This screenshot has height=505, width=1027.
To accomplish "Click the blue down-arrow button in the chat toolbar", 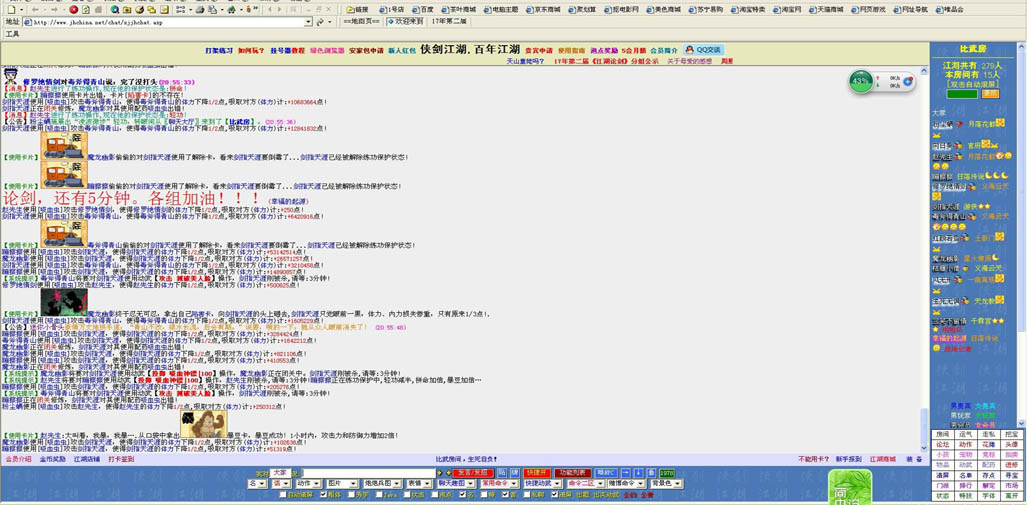I will tap(639, 472).
